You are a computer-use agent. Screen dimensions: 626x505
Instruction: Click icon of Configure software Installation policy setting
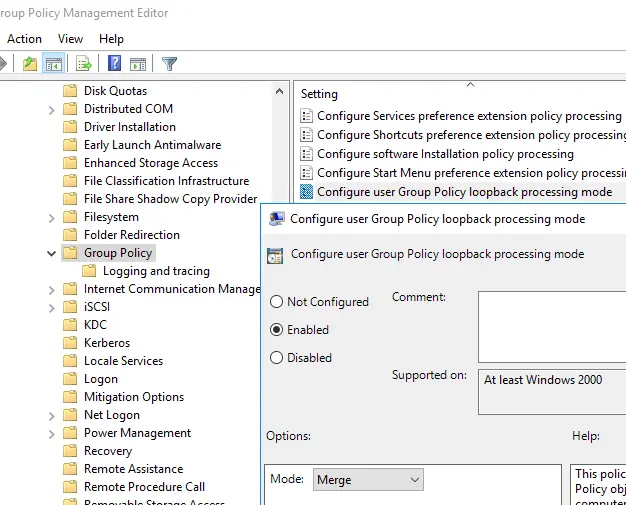(306, 154)
